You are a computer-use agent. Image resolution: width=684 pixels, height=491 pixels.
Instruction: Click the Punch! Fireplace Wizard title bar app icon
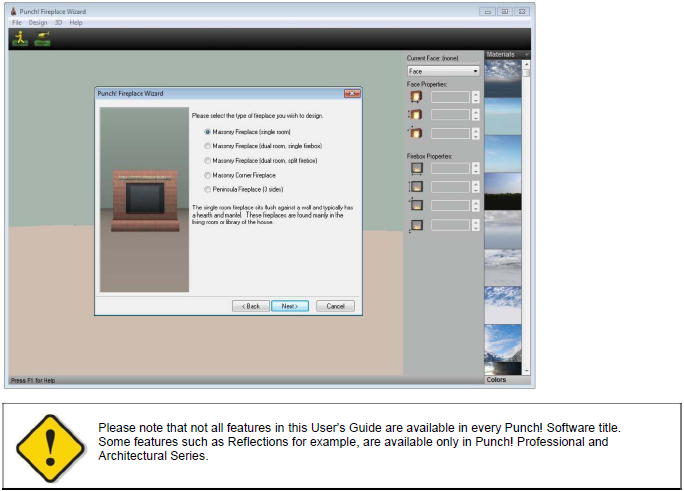(14, 11)
